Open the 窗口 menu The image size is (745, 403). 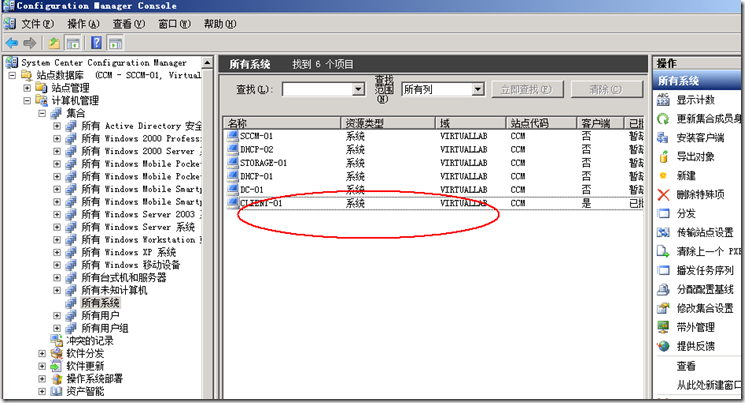pos(174,24)
